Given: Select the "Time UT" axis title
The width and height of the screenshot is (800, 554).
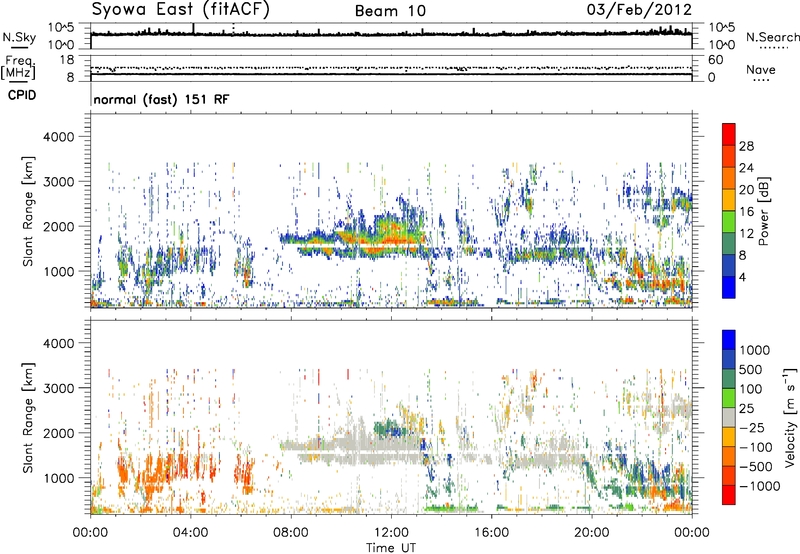Looking at the screenshot, I should click(391, 548).
